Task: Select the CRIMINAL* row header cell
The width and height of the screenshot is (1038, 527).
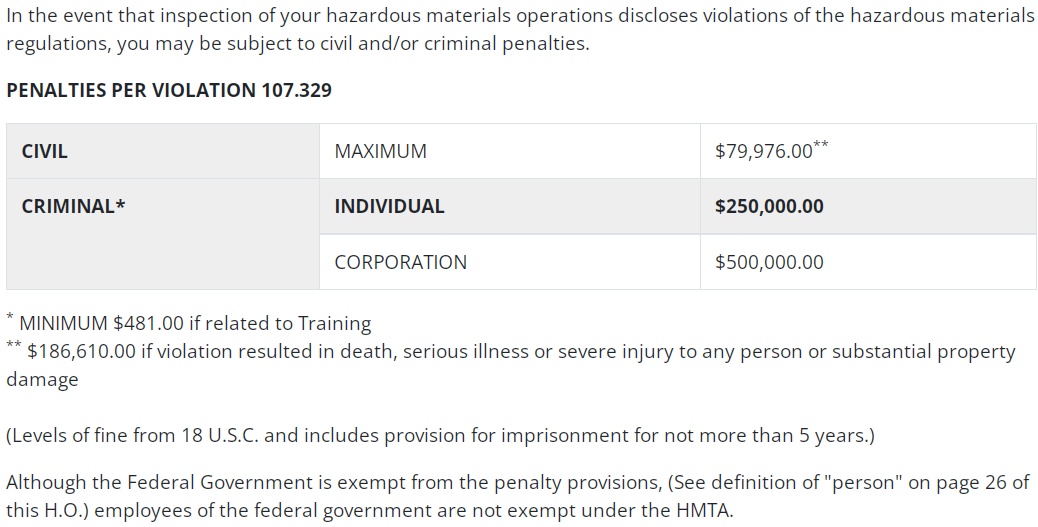Action: coord(163,234)
